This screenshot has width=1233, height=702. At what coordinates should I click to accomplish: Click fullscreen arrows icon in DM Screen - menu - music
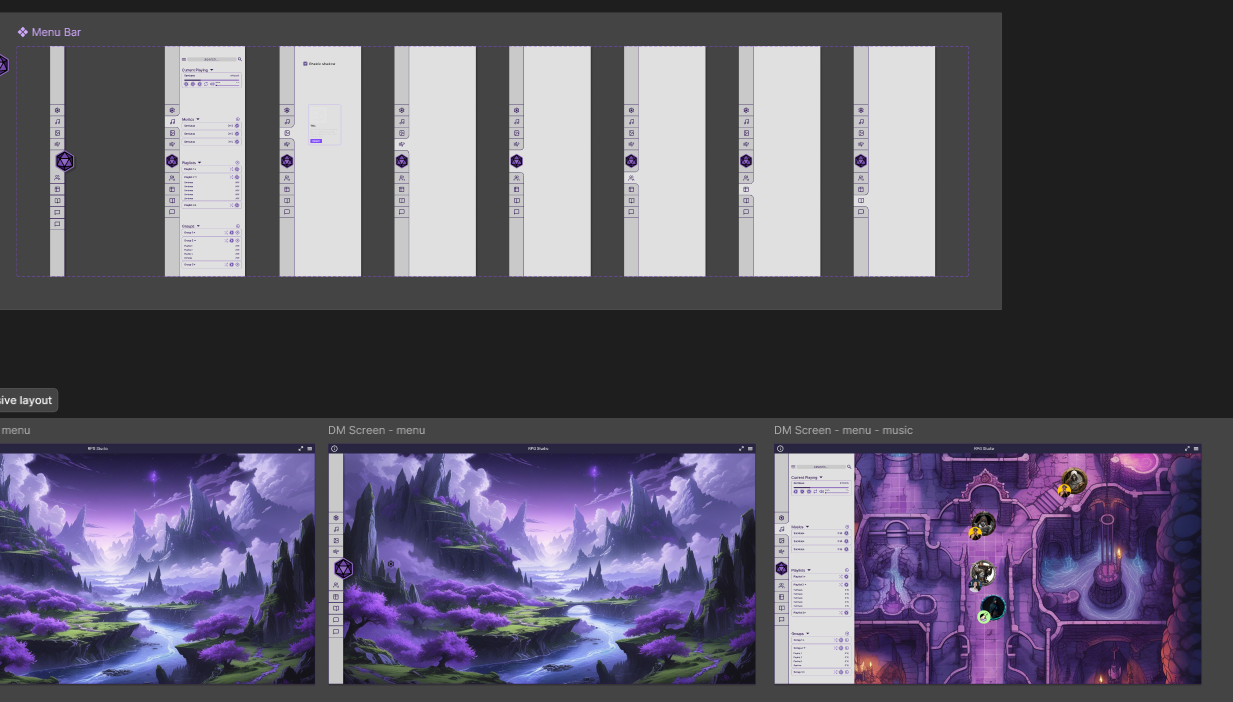(x=1188, y=449)
